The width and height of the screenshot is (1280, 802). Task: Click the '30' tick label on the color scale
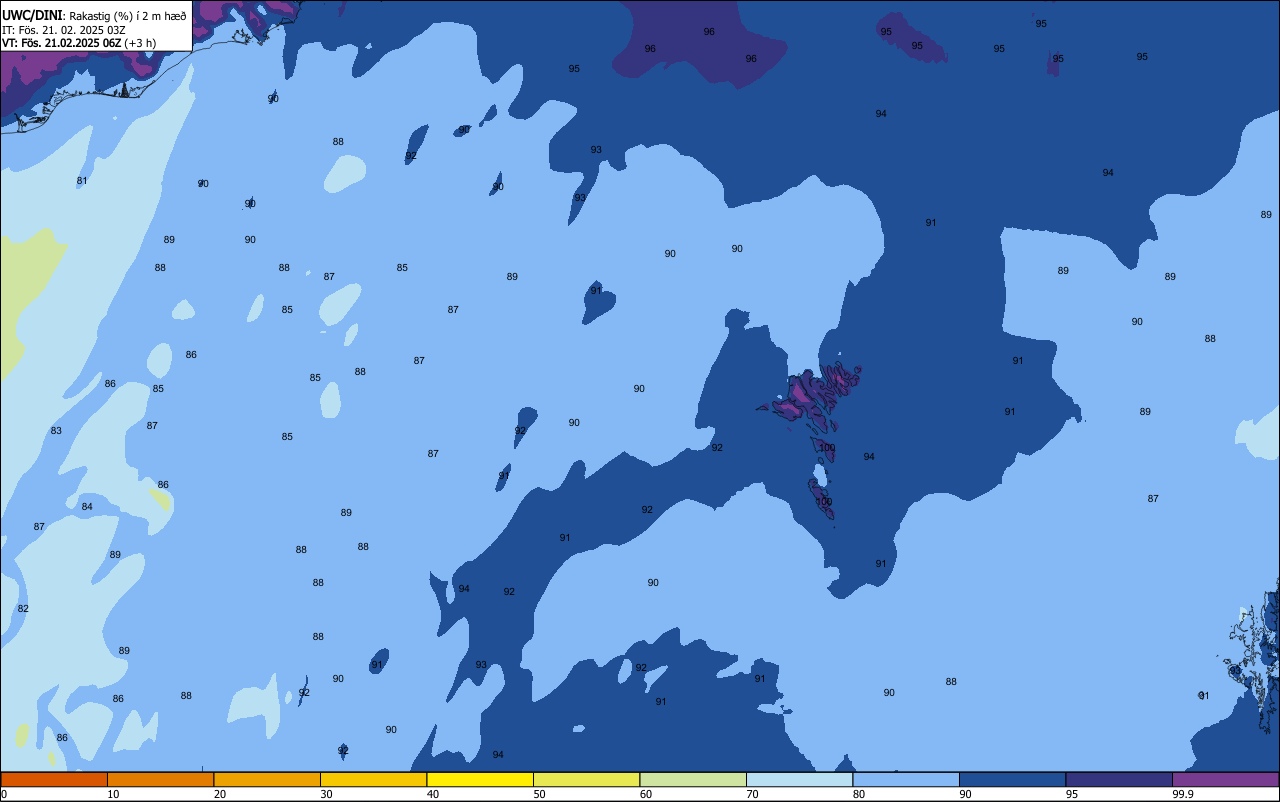326,794
